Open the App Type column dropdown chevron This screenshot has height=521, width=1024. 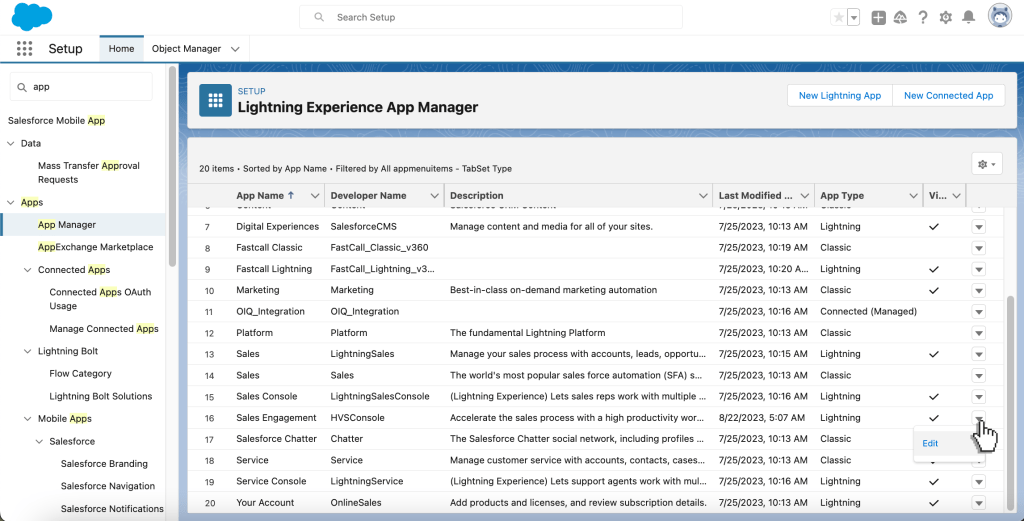pyautogui.click(x=913, y=196)
